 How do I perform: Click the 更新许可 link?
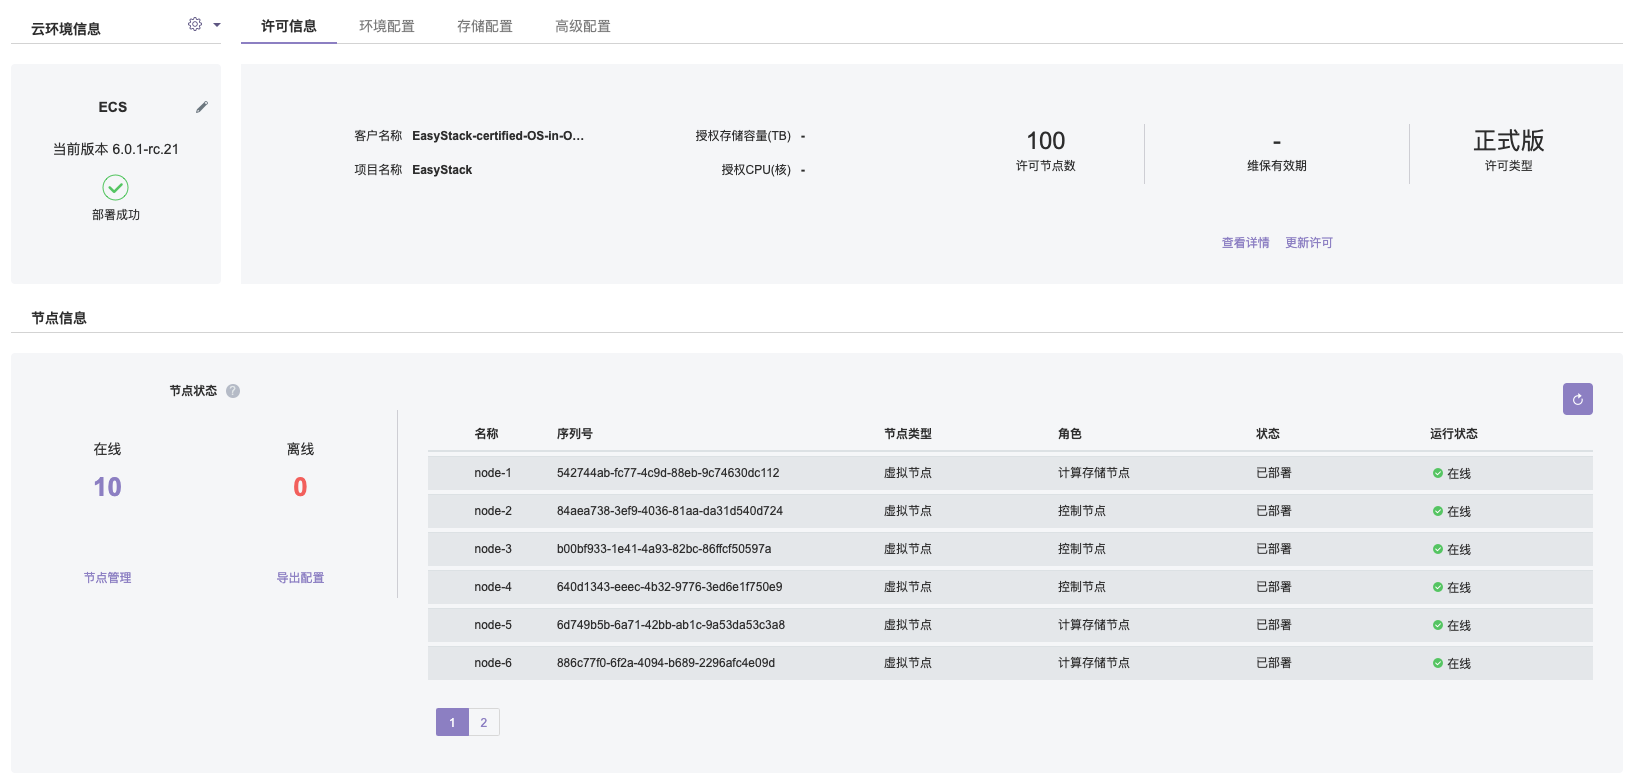[1308, 243]
